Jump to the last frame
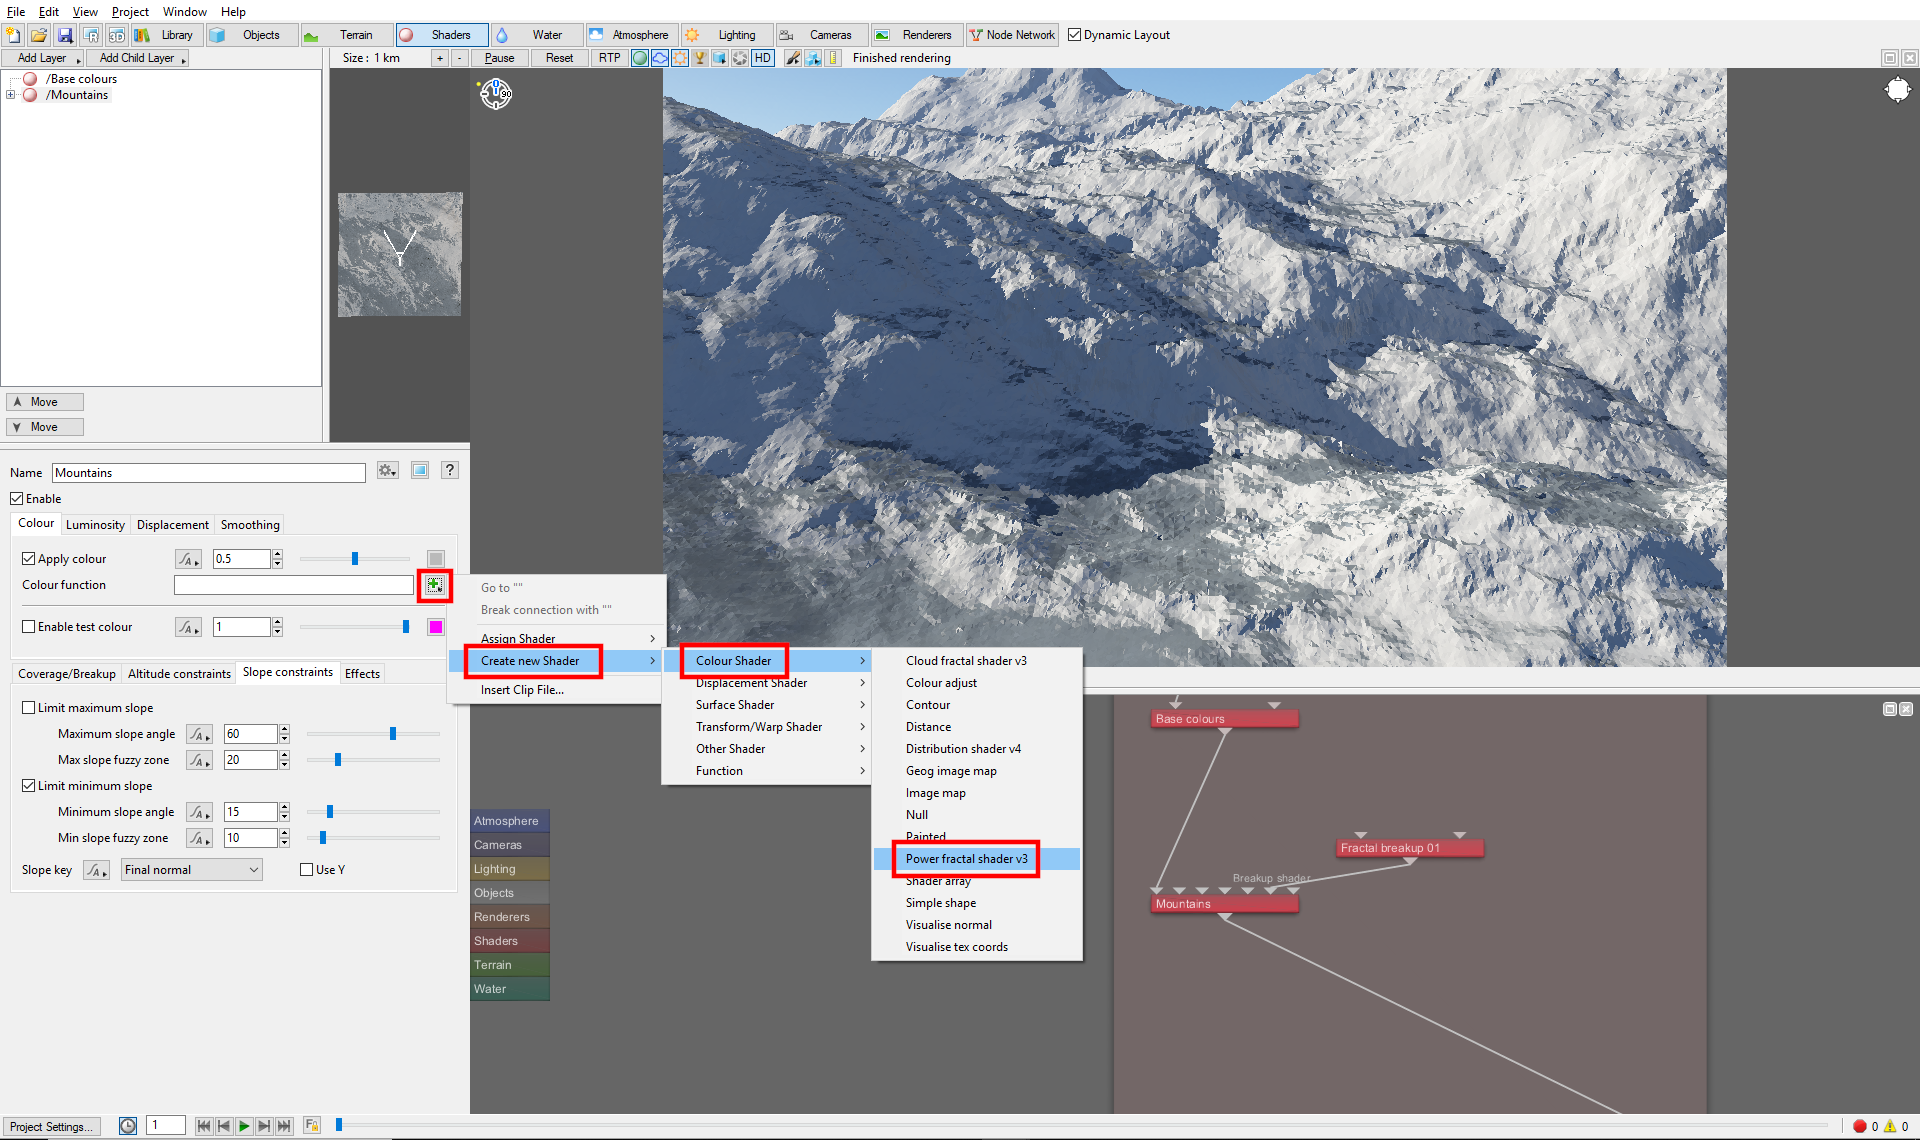Image resolution: width=1920 pixels, height=1140 pixels. (x=284, y=1126)
